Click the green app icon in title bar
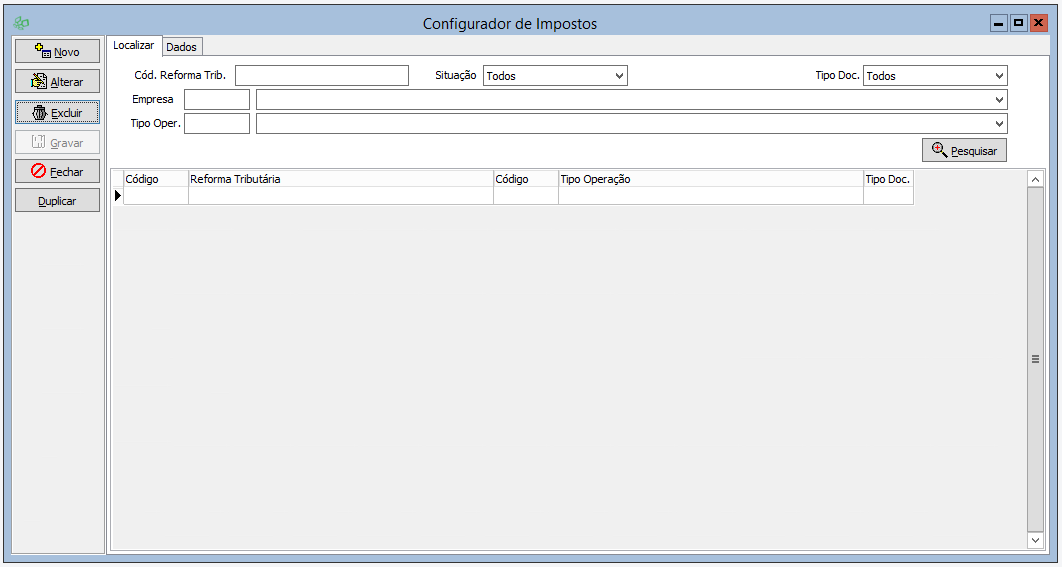 click(x=22, y=23)
